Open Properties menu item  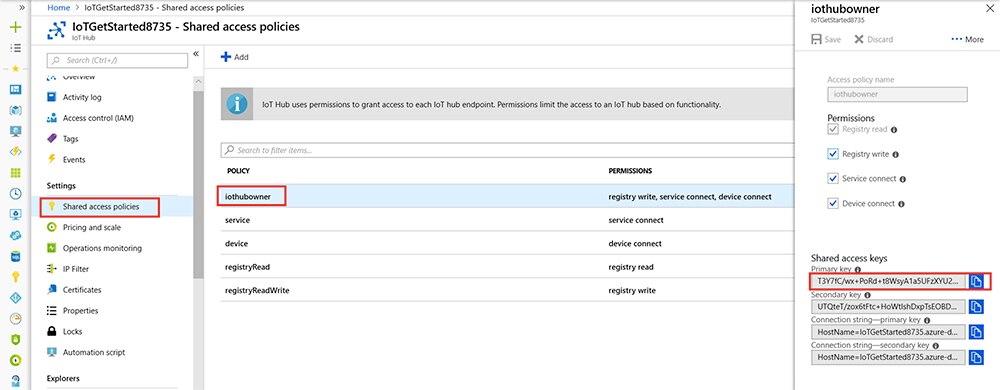[72, 311]
